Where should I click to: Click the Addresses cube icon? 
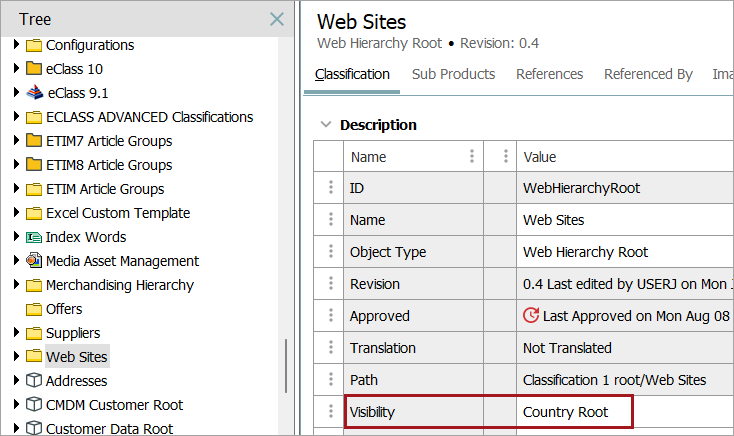pos(34,381)
